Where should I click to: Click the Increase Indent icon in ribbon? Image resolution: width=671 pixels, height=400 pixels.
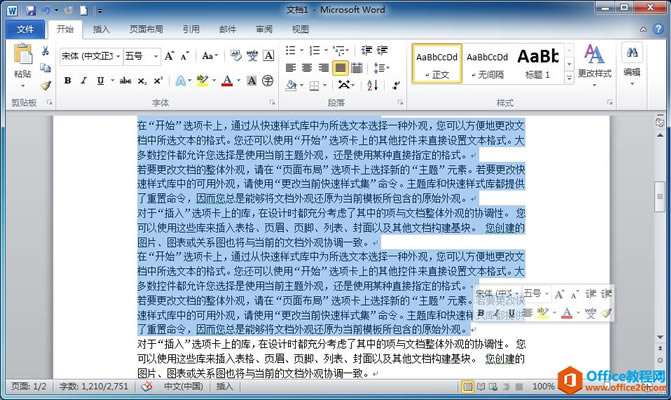[x=382, y=50]
